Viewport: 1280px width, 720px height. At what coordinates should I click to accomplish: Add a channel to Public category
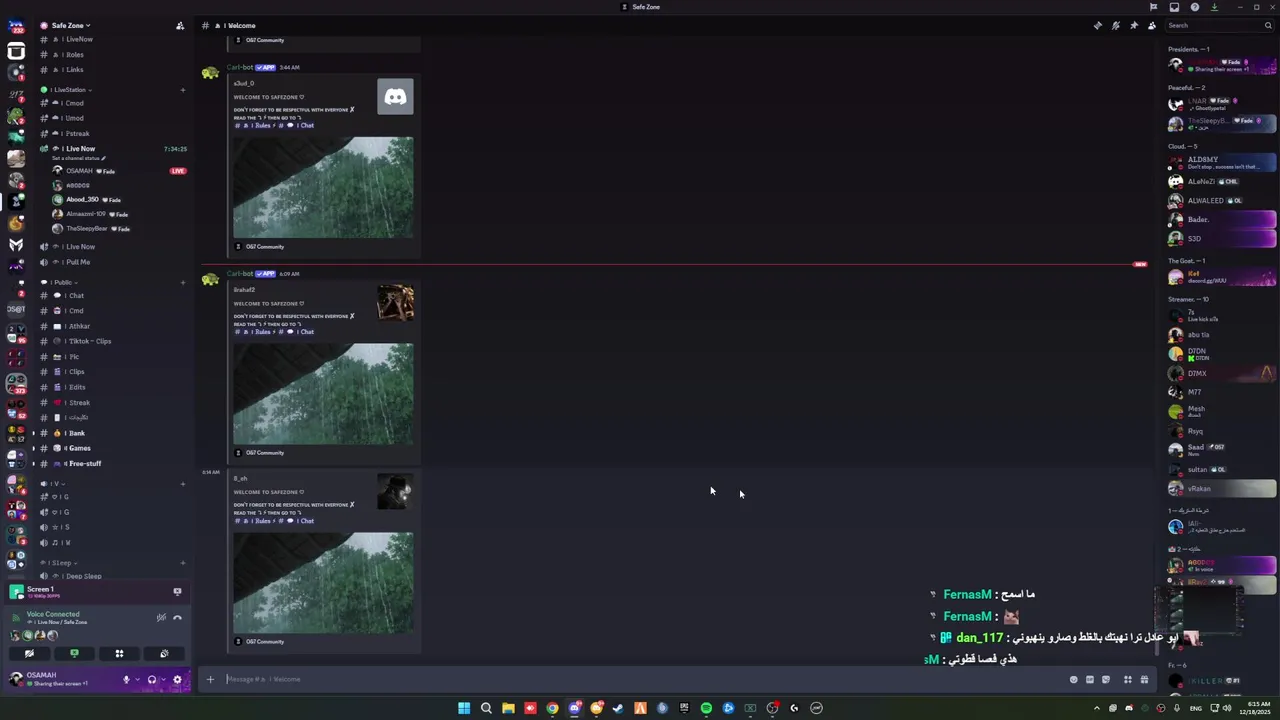[x=182, y=282]
